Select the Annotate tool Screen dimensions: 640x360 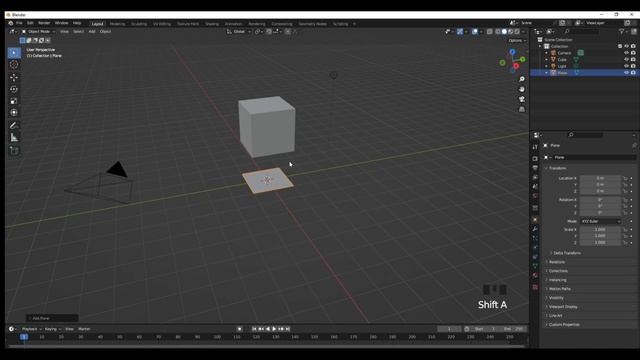pyautogui.click(x=14, y=126)
